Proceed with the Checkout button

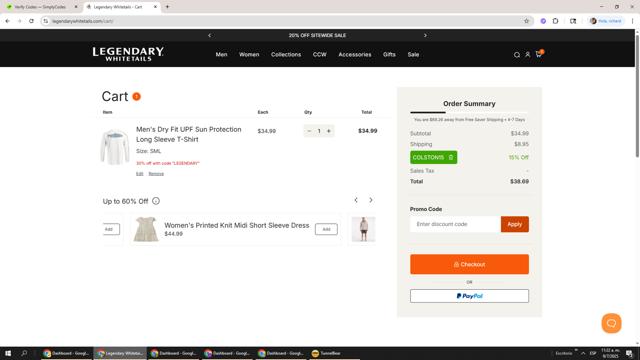point(469,264)
